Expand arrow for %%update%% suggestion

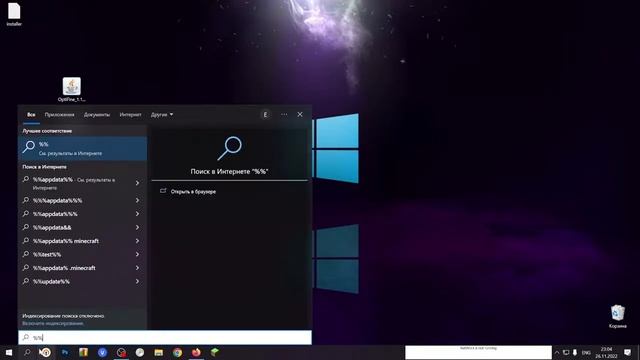(138, 281)
